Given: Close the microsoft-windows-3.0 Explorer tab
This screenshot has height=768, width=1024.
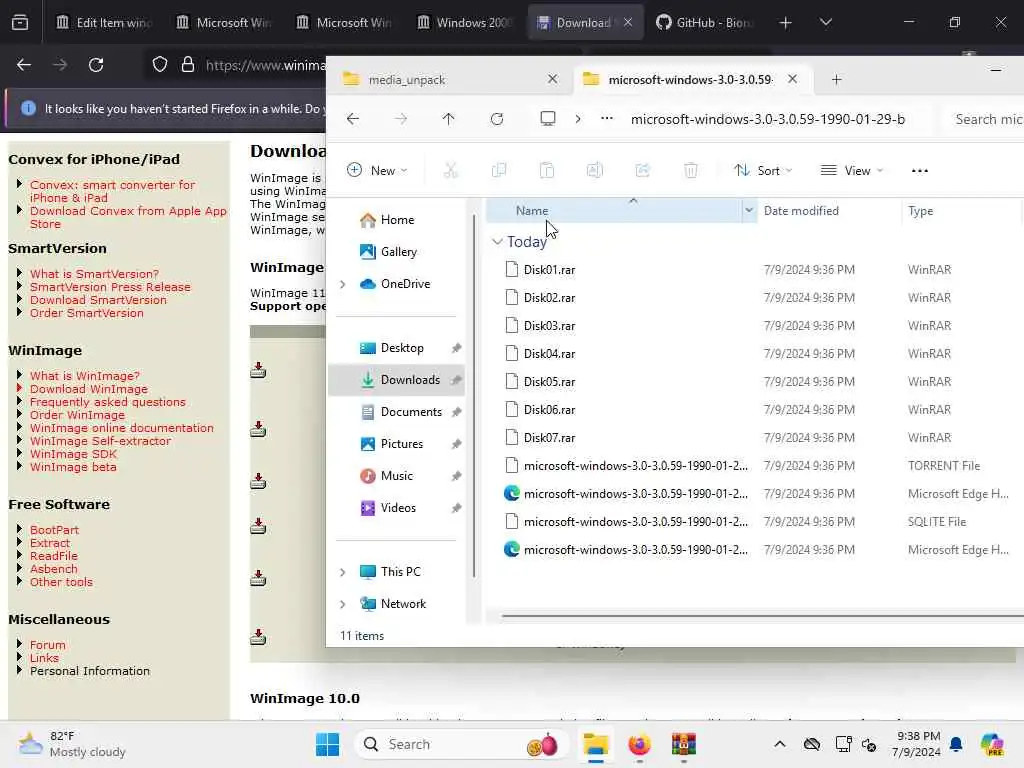Looking at the screenshot, I should point(792,79).
